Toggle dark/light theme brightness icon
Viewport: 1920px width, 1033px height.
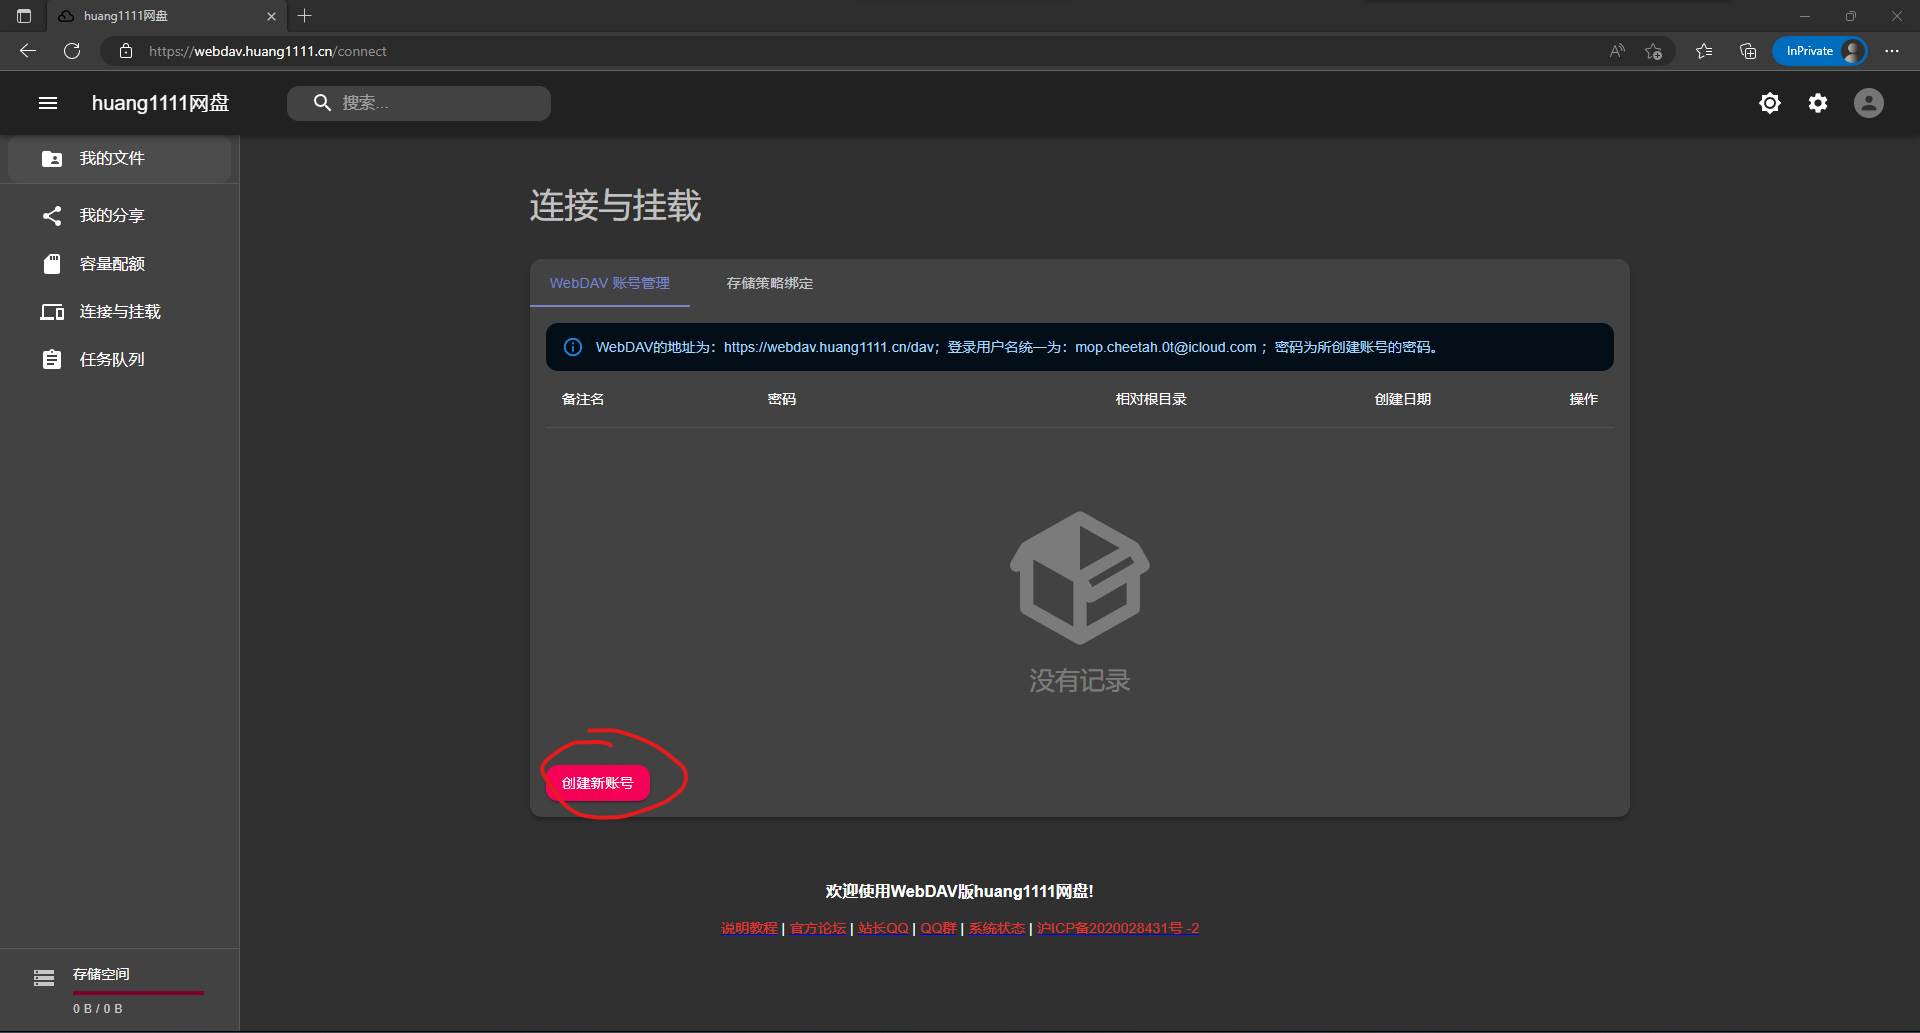tap(1769, 103)
